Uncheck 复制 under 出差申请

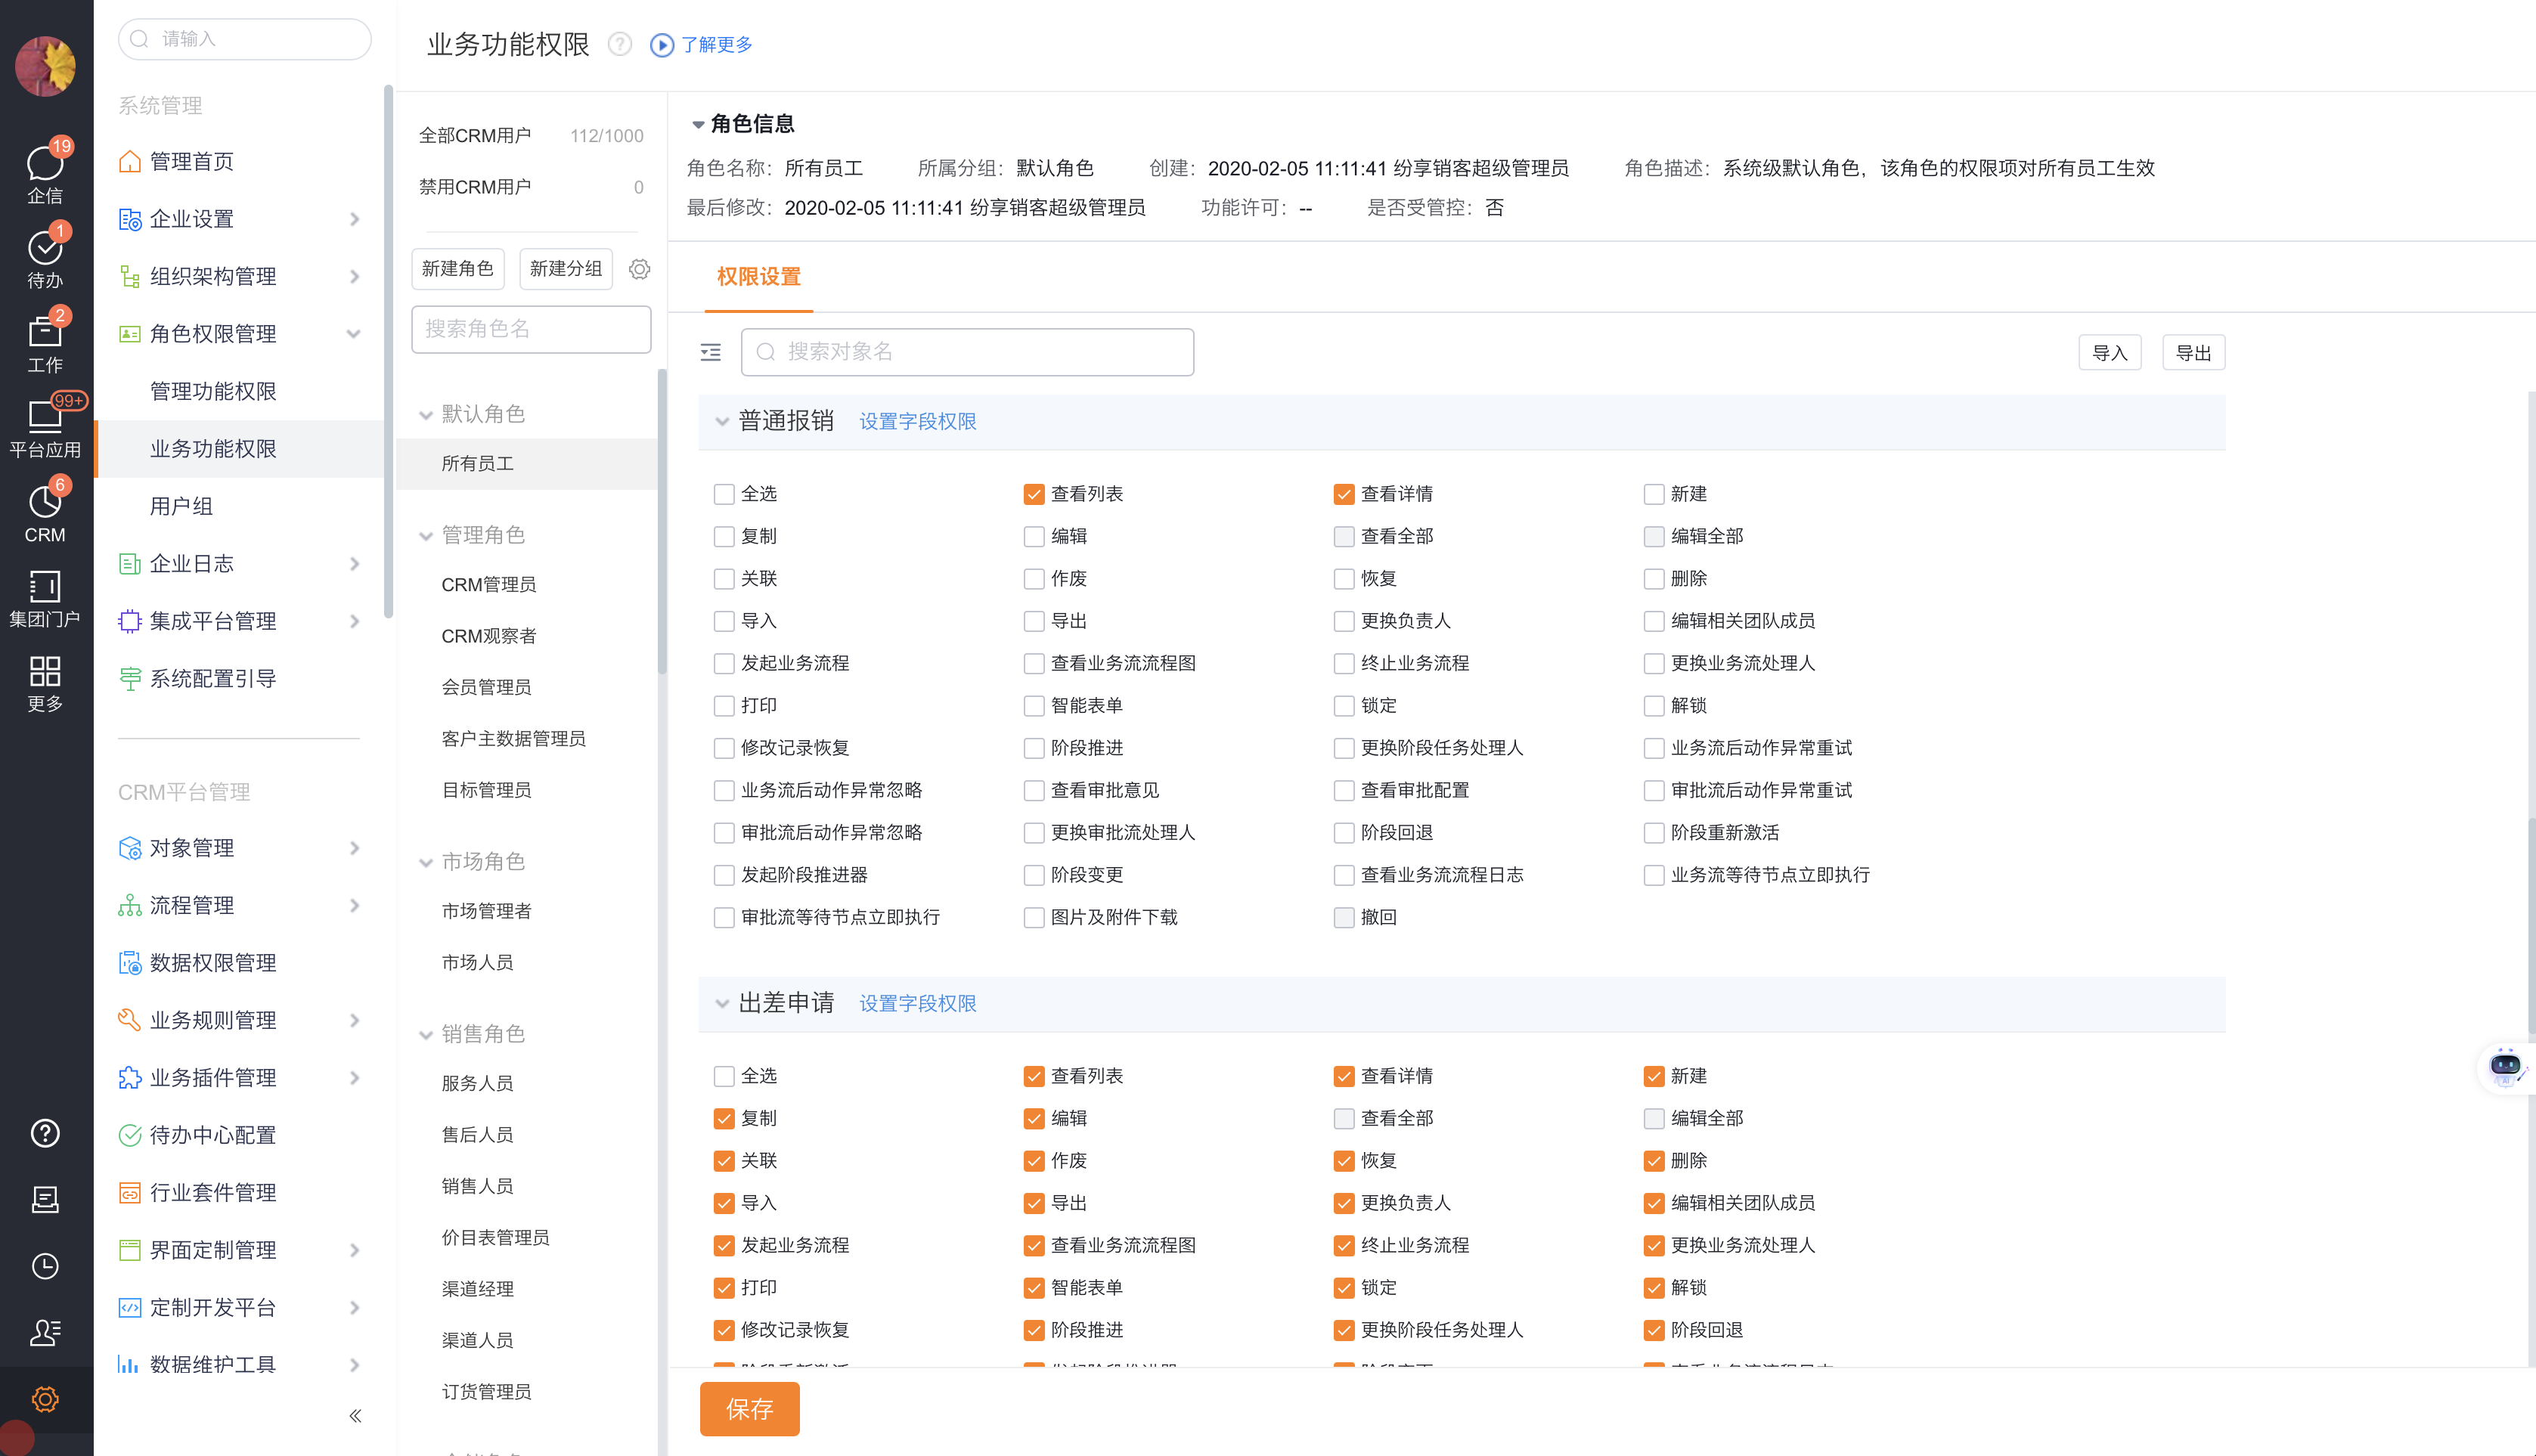point(724,1118)
